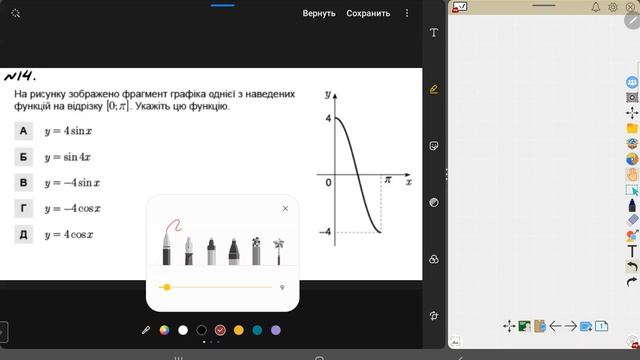640x360 pixels.
Task: Go to the next whiteboard page
Action: click(x=570, y=326)
